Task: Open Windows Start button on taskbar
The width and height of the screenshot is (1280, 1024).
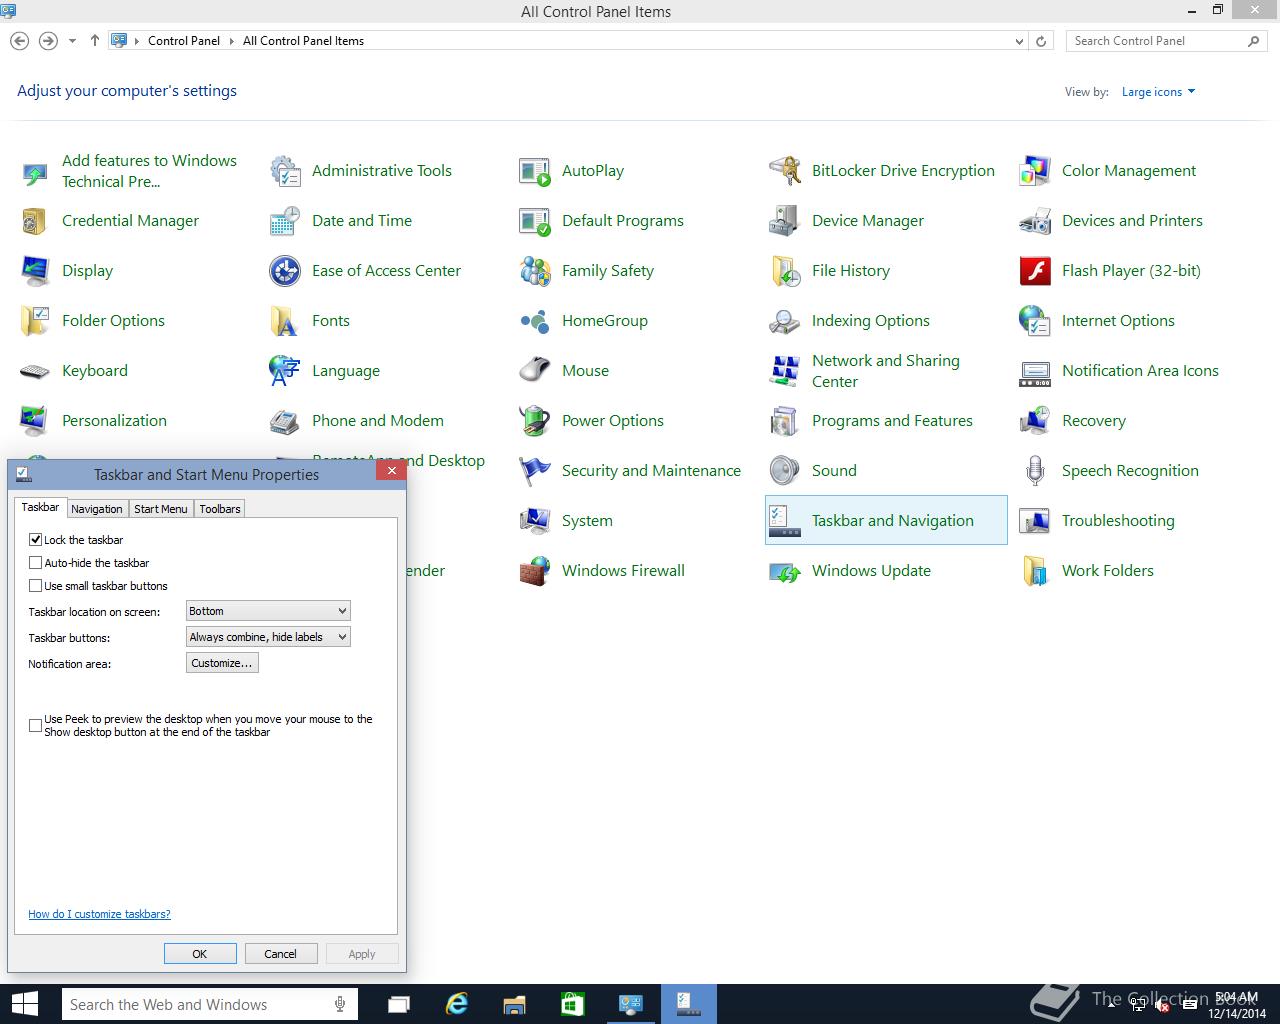Action: point(24,1004)
